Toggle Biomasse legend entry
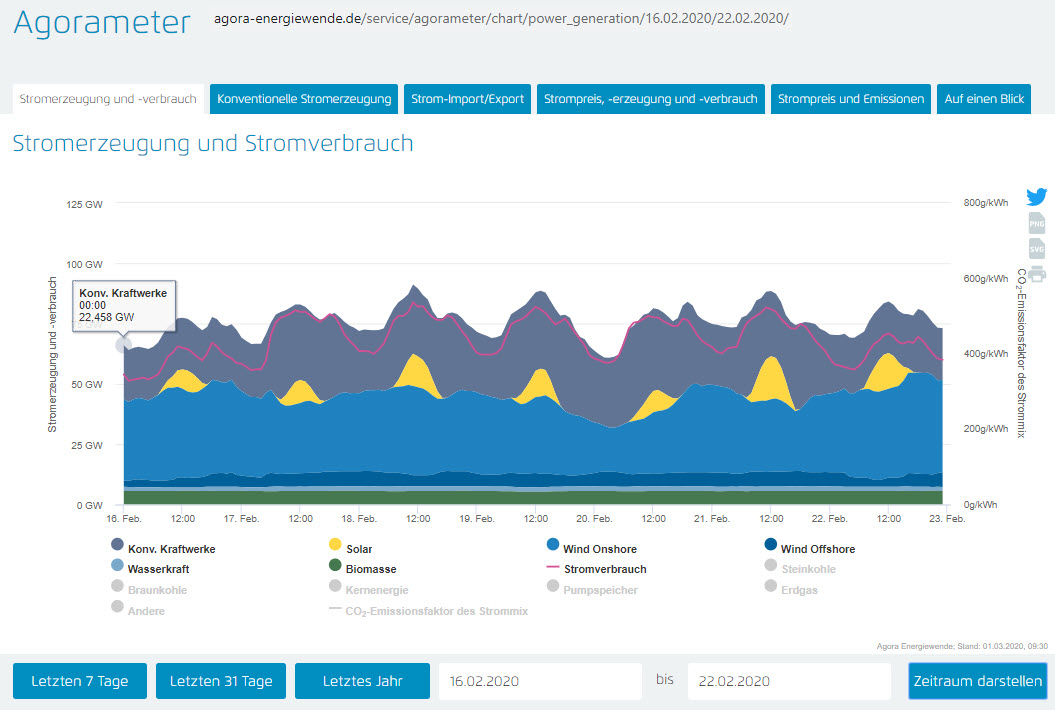The image size is (1055, 710). click(x=369, y=569)
